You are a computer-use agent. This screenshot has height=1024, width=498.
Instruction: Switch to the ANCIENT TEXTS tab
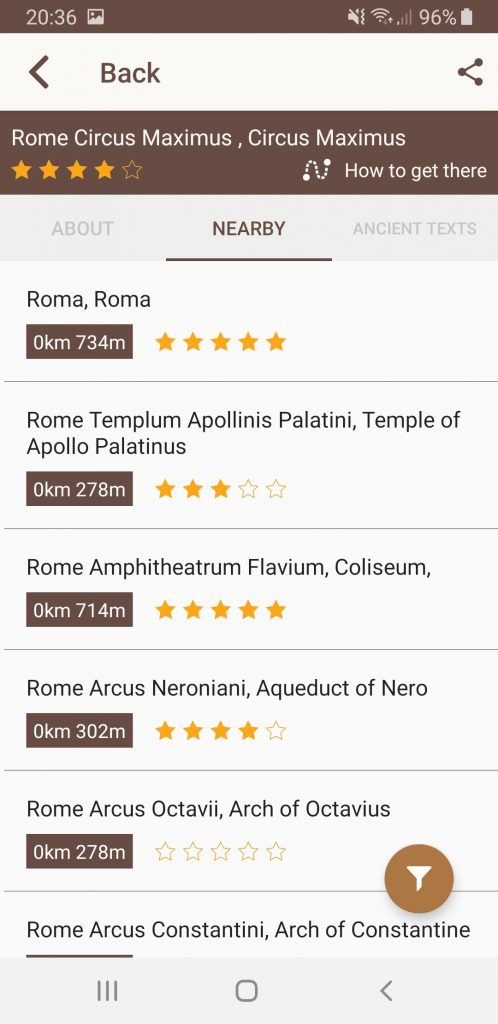coord(414,229)
